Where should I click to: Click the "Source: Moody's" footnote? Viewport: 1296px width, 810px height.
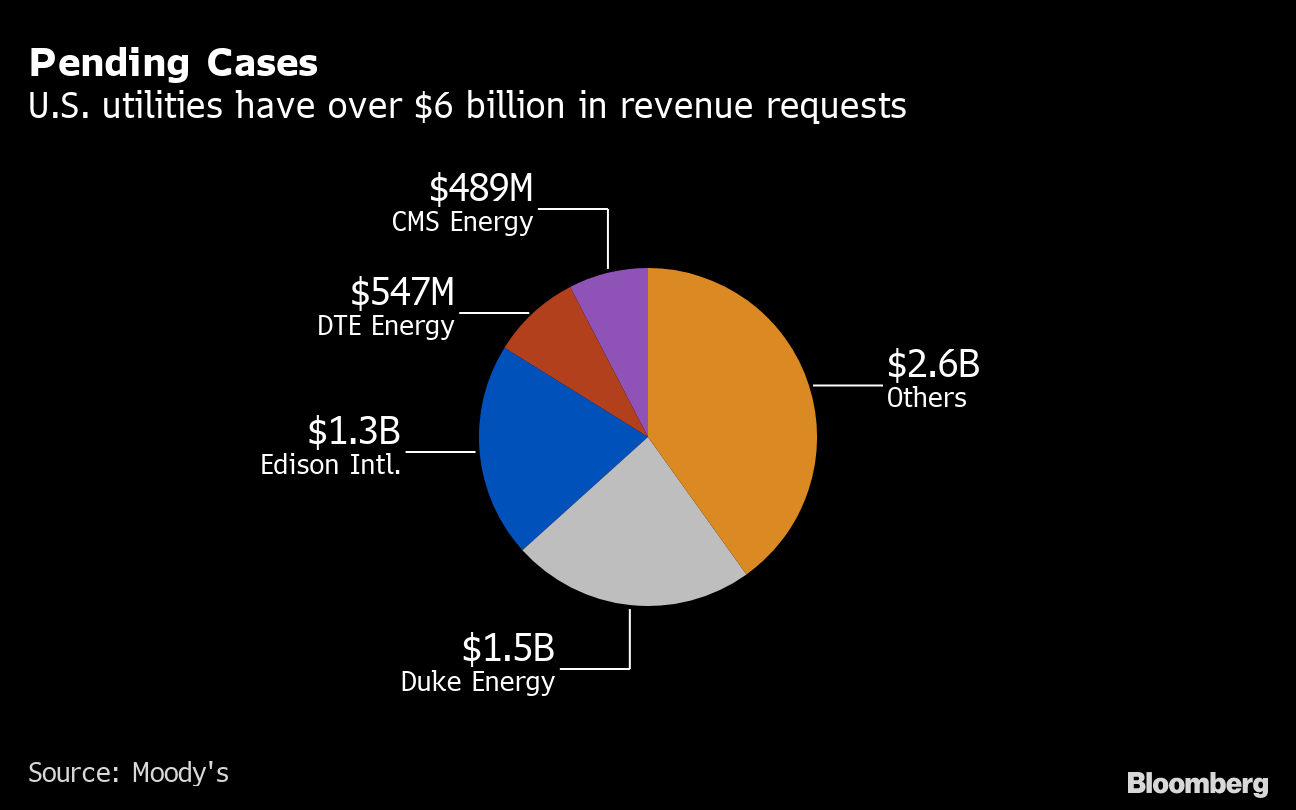tap(128, 773)
